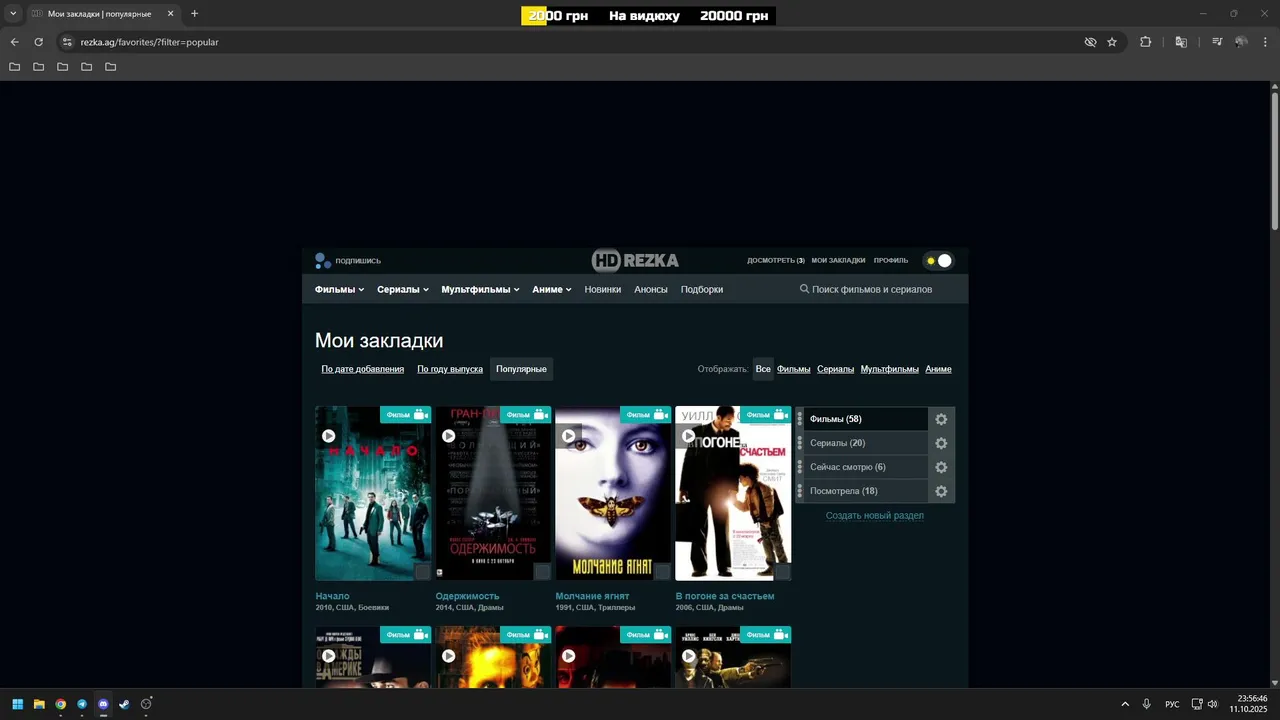
Task: Open the tab search dropdown arrow
Action: (13, 14)
